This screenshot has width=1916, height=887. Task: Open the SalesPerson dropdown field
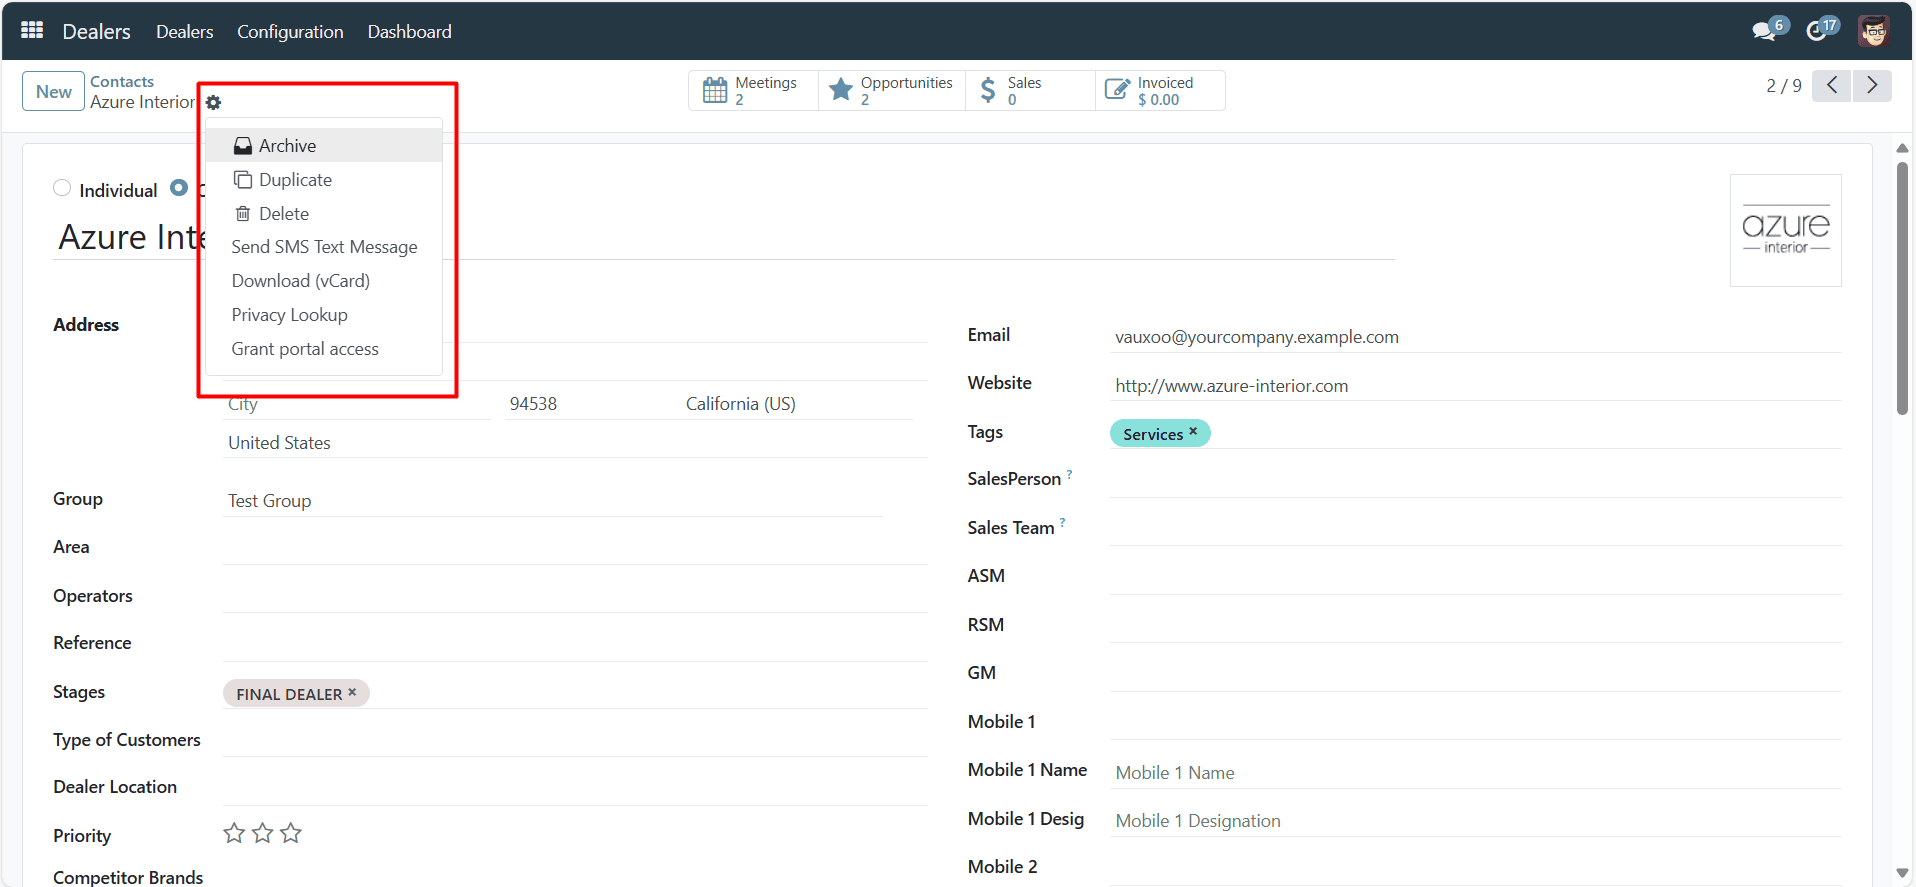1476,480
